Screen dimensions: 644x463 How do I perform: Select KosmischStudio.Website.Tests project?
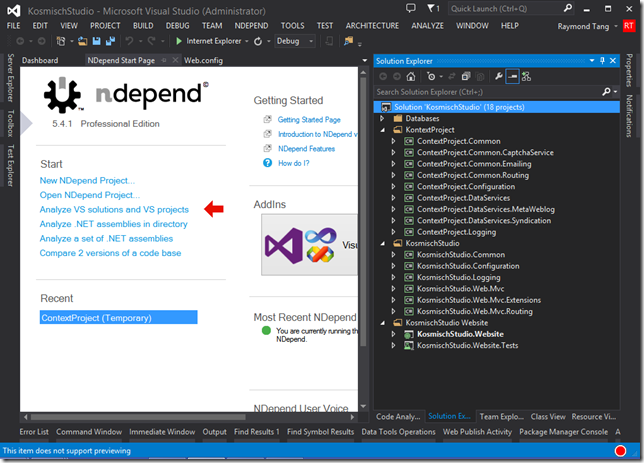click(x=467, y=346)
